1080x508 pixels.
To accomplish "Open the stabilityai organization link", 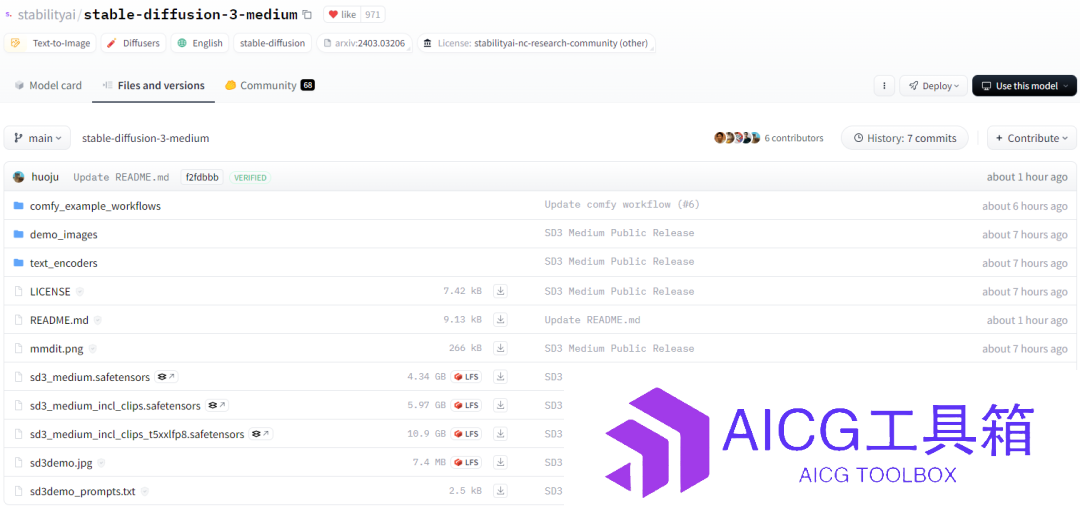I will point(45,14).
